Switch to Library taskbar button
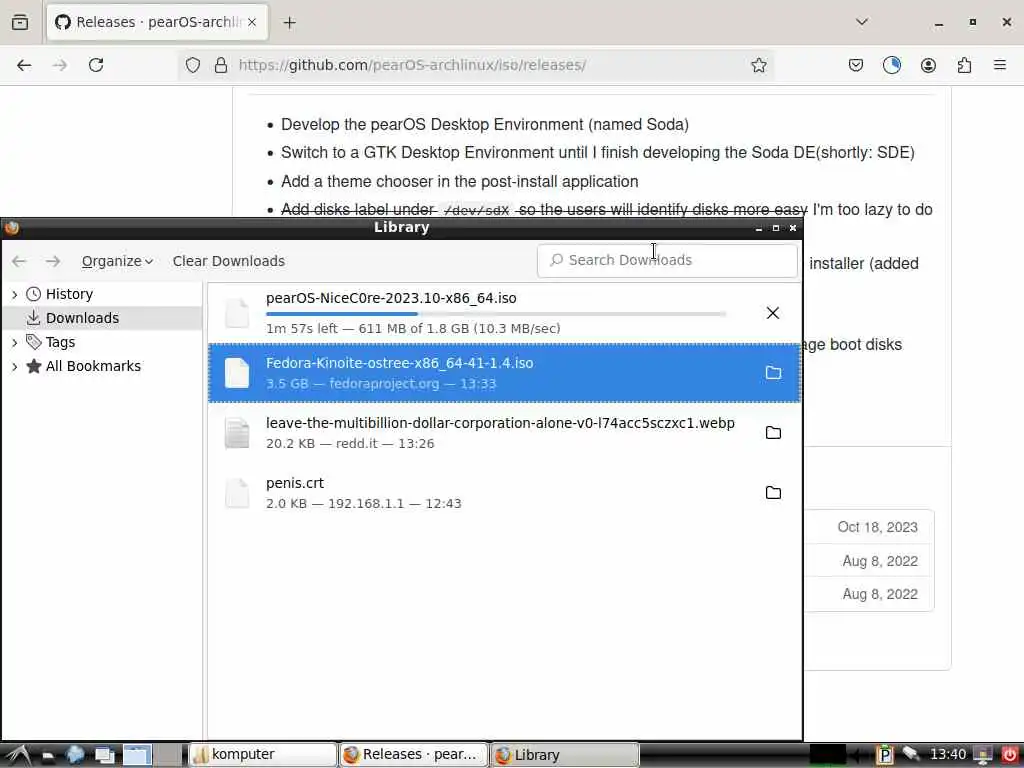The image size is (1024, 768). (x=564, y=755)
